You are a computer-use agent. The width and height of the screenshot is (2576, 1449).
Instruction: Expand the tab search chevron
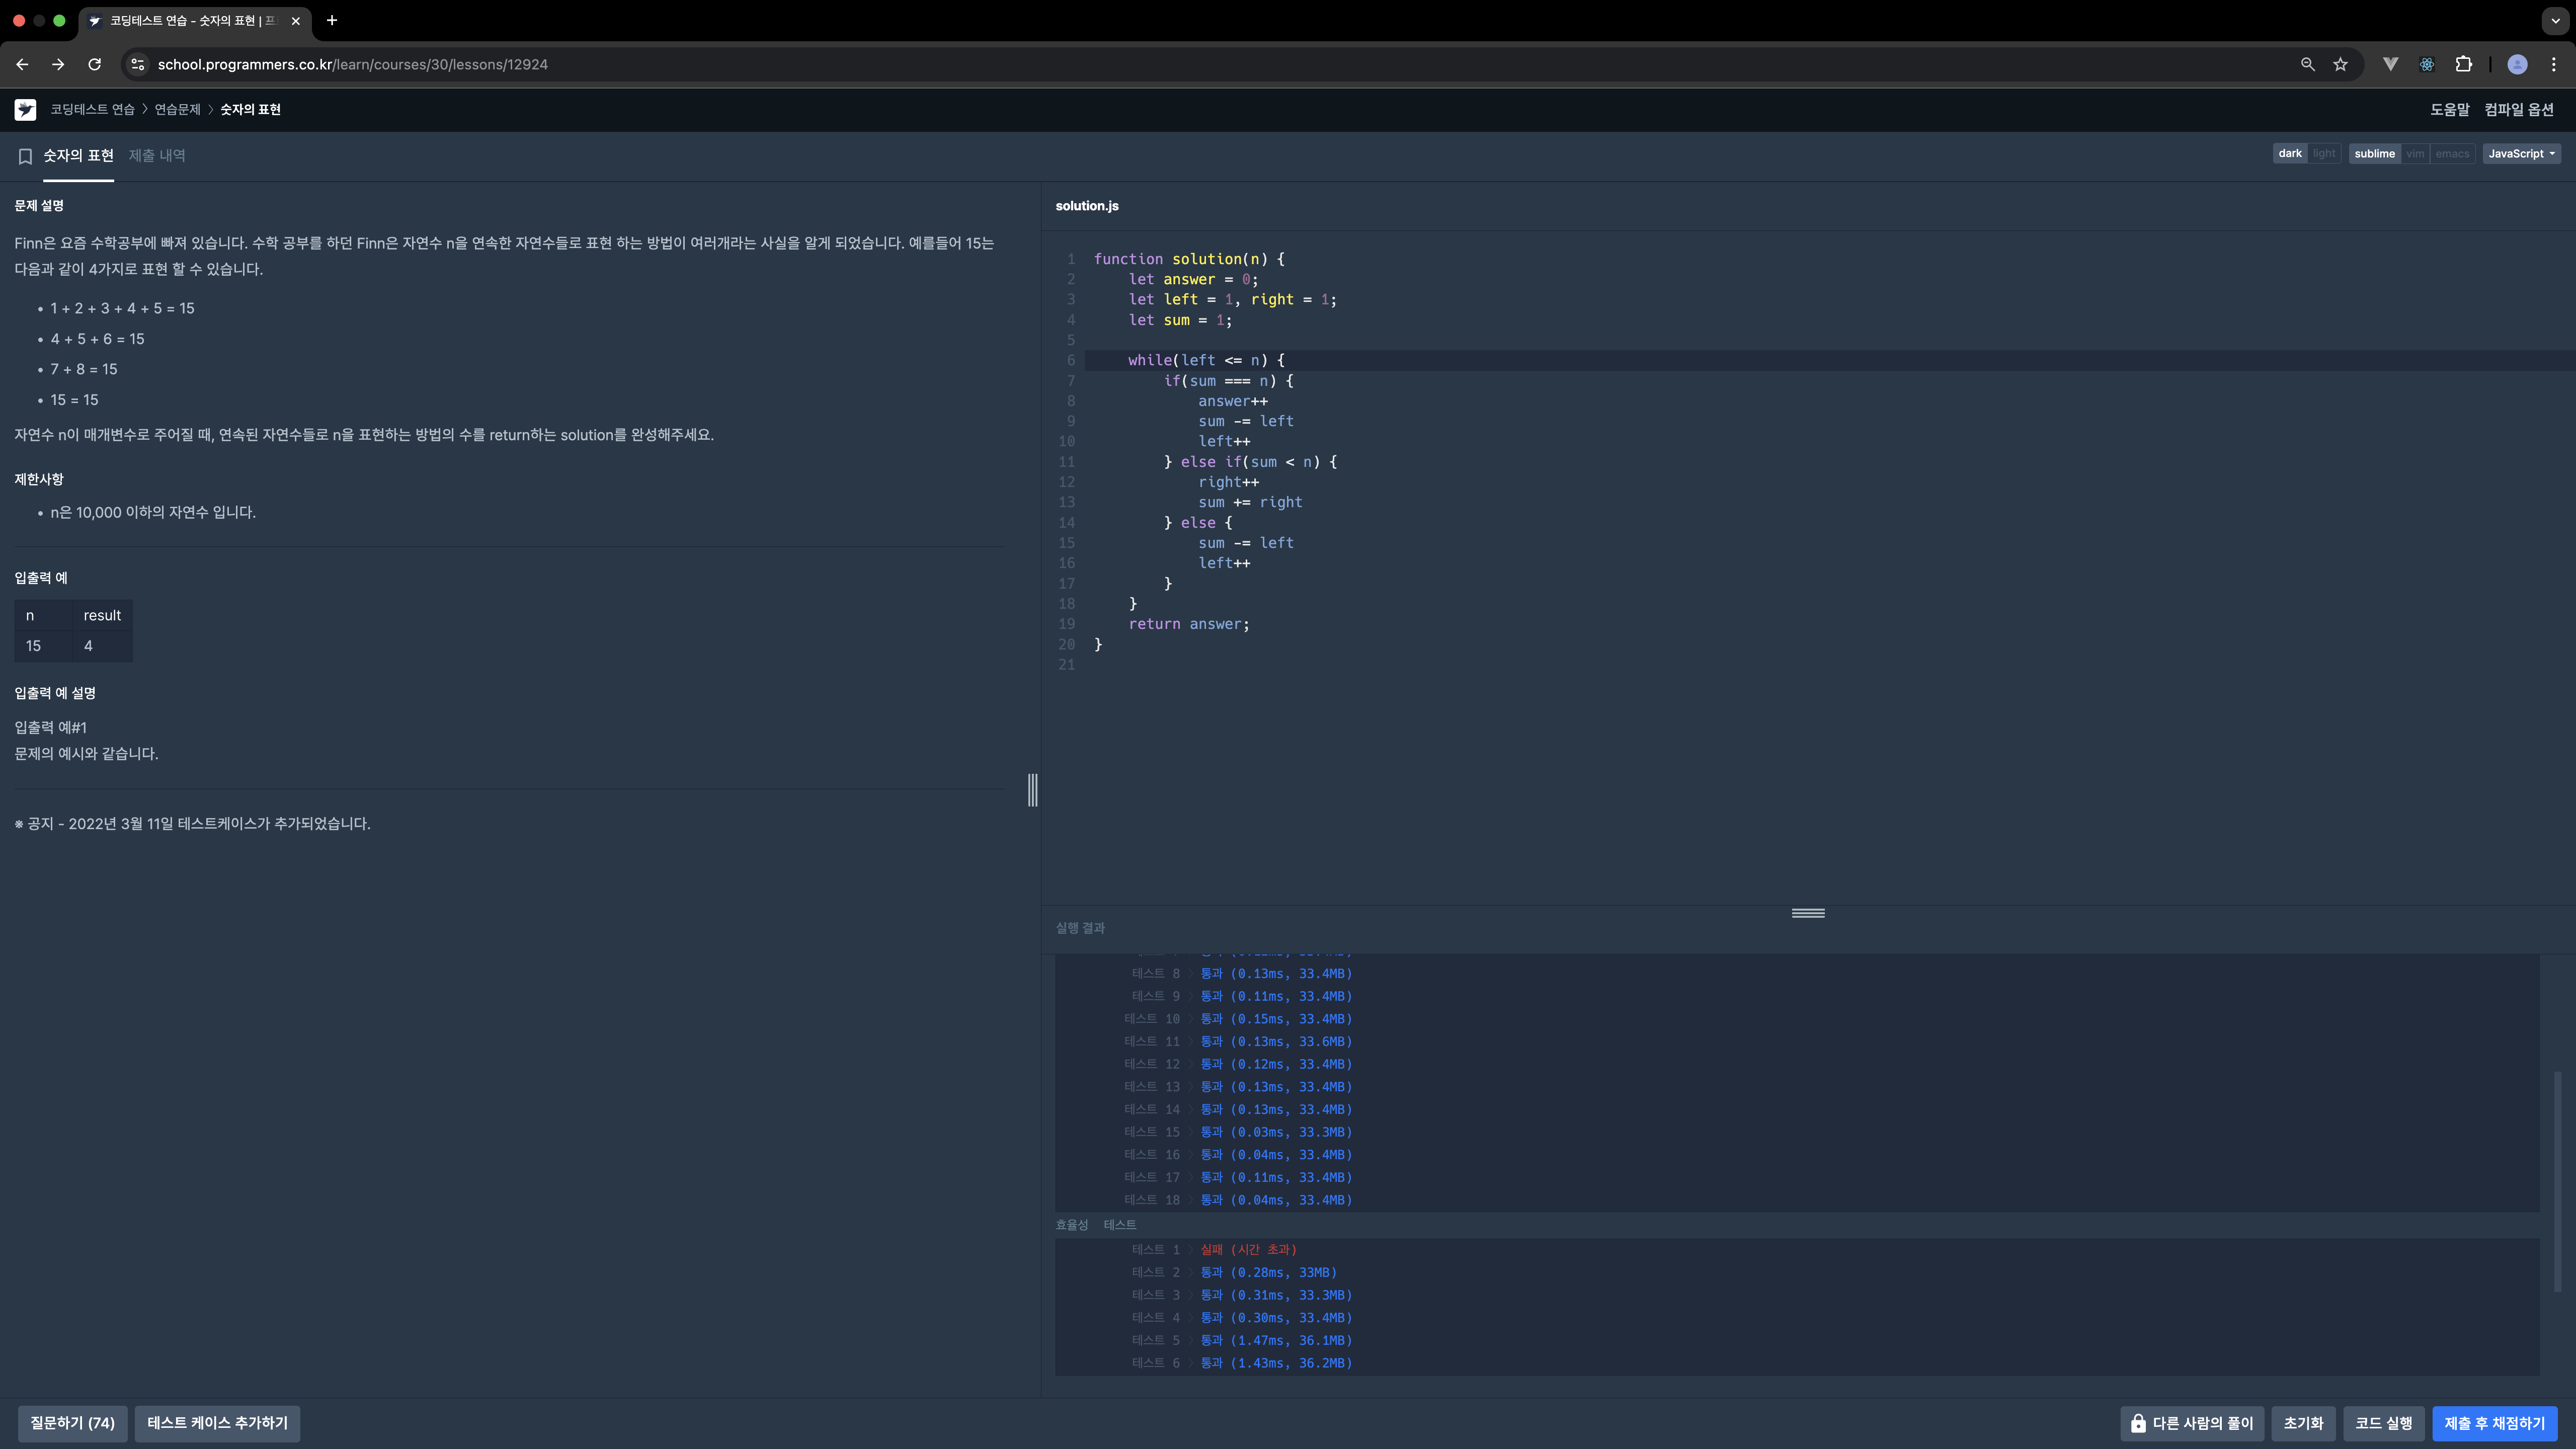point(2555,20)
